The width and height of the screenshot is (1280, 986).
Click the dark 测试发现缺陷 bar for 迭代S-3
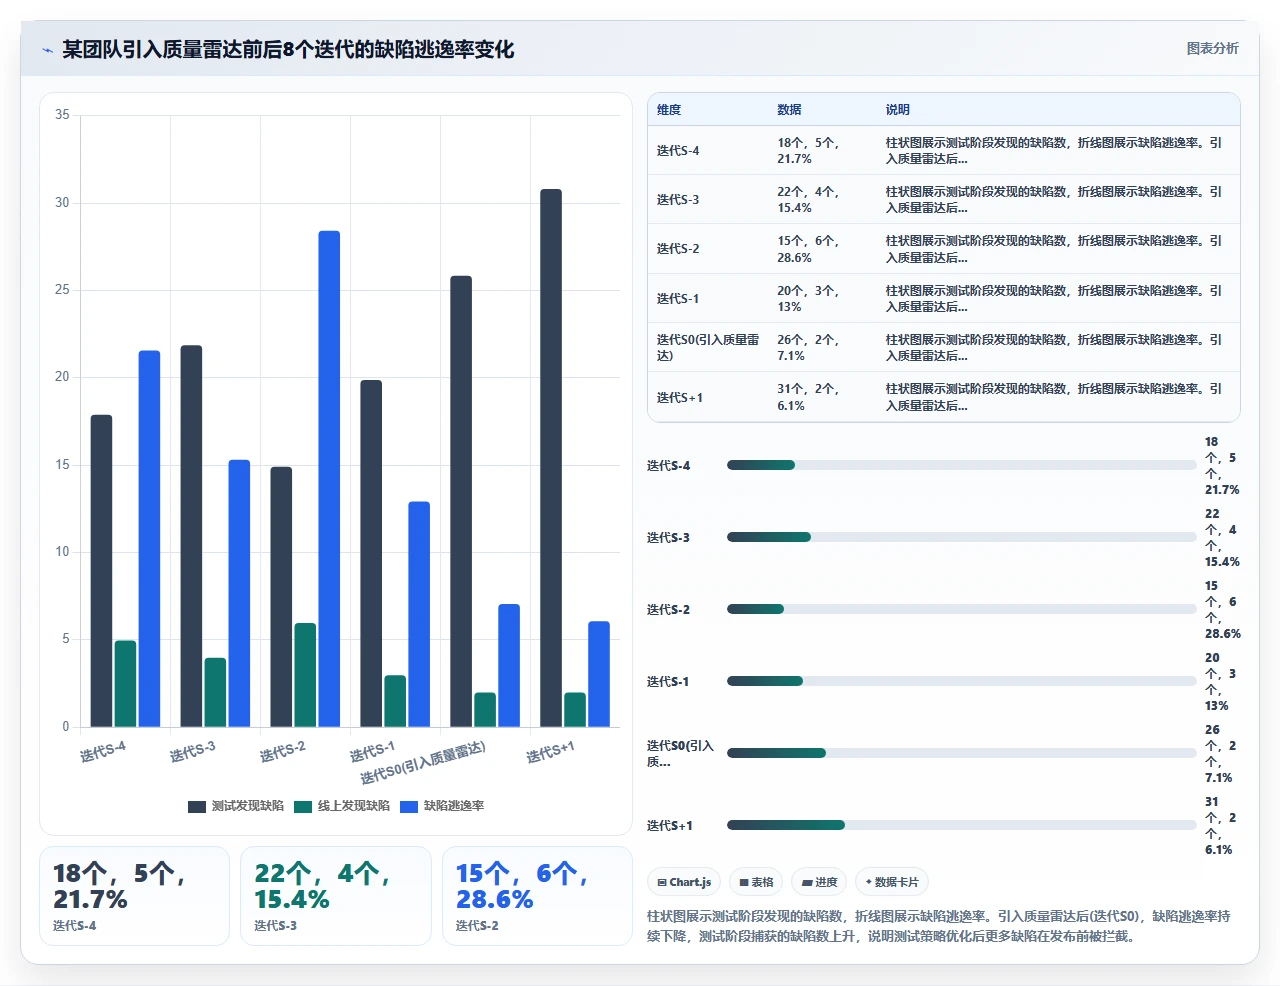(x=191, y=536)
